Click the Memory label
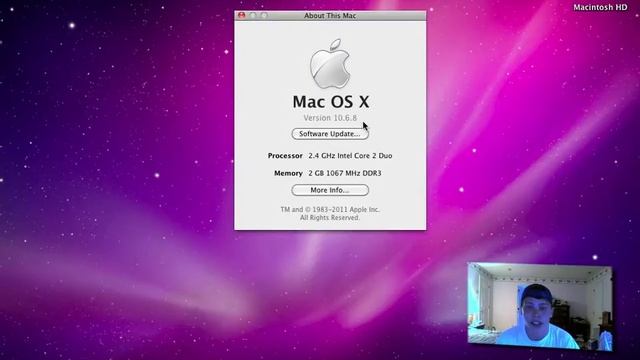Screen dimensions: 640x360 pyautogui.click(x=288, y=173)
